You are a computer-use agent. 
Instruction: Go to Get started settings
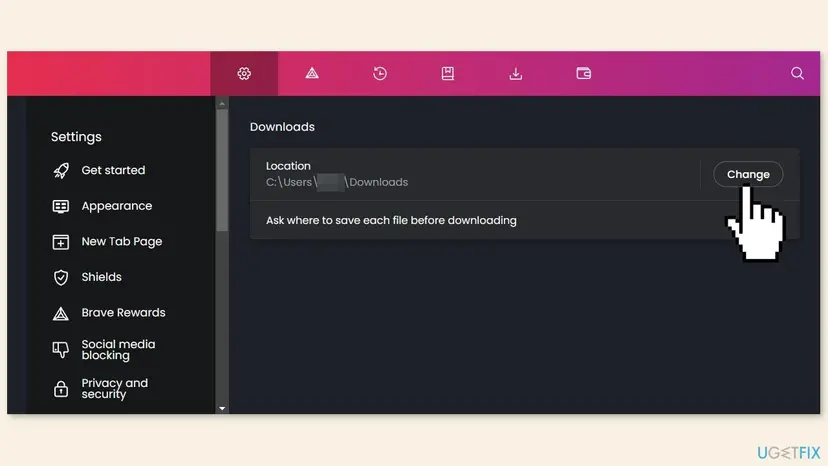pyautogui.click(x=113, y=170)
